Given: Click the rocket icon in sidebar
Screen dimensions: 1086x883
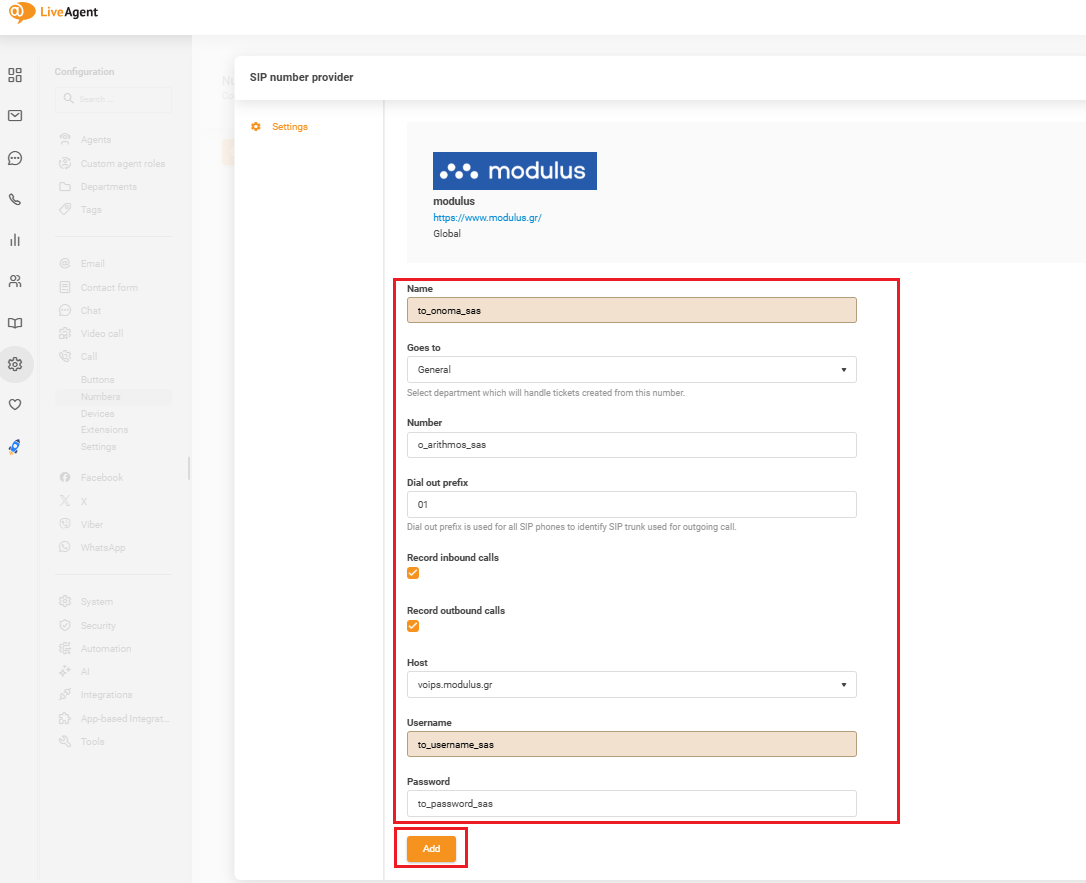Looking at the screenshot, I should point(15,447).
